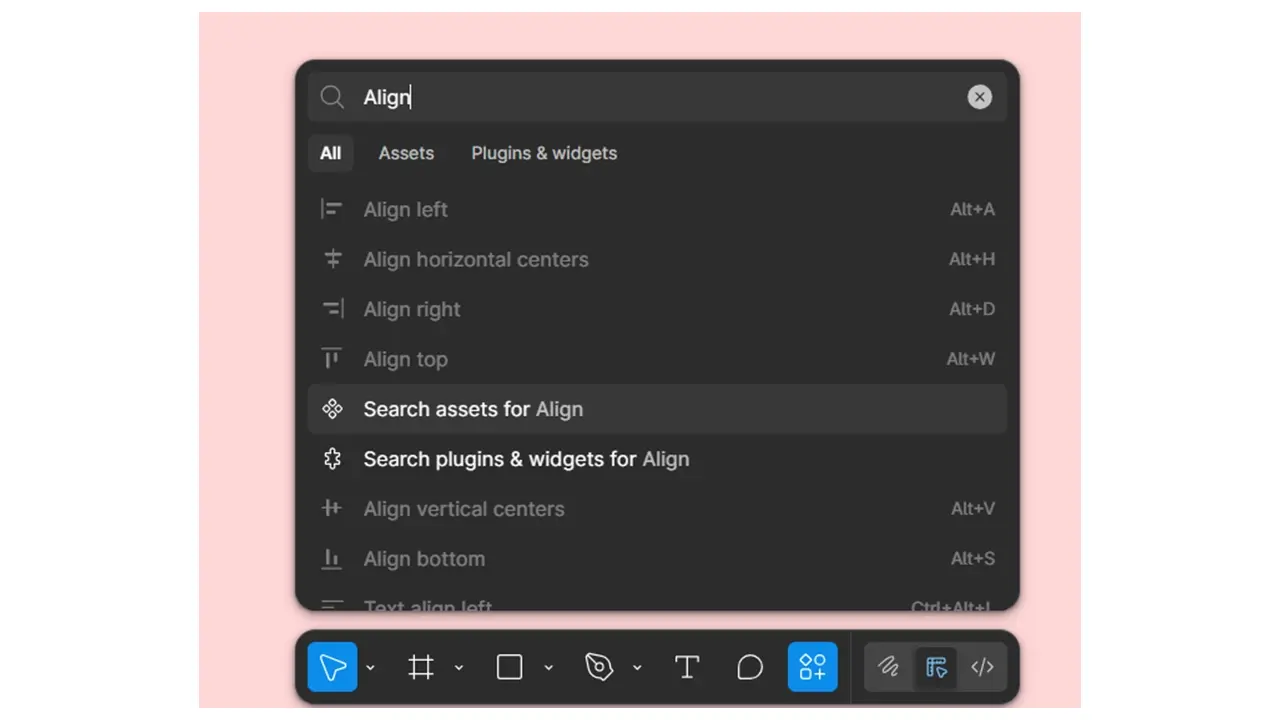Viewport: 1280px width, 720px height.
Task: Choose the Align top command
Action: pyautogui.click(x=657, y=359)
